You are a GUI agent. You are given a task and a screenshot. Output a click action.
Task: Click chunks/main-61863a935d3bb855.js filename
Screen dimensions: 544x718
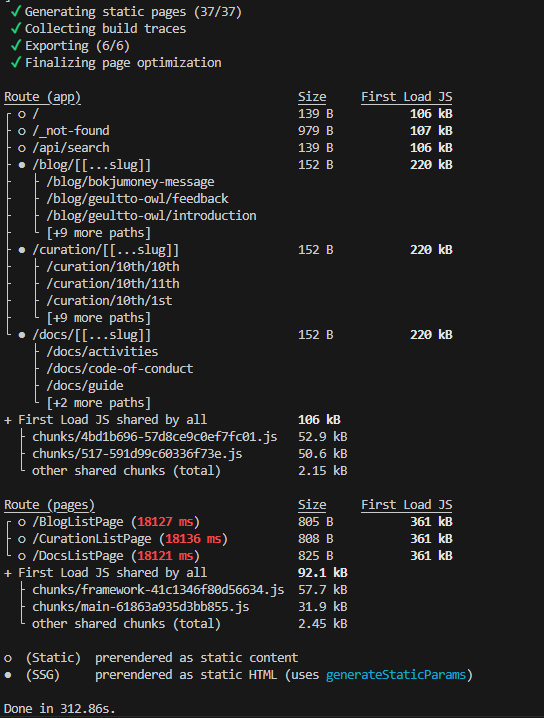[x=141, y=607]
